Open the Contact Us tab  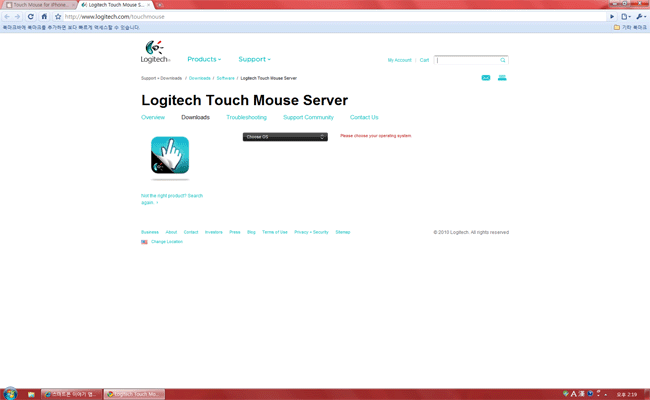[364, 117]
